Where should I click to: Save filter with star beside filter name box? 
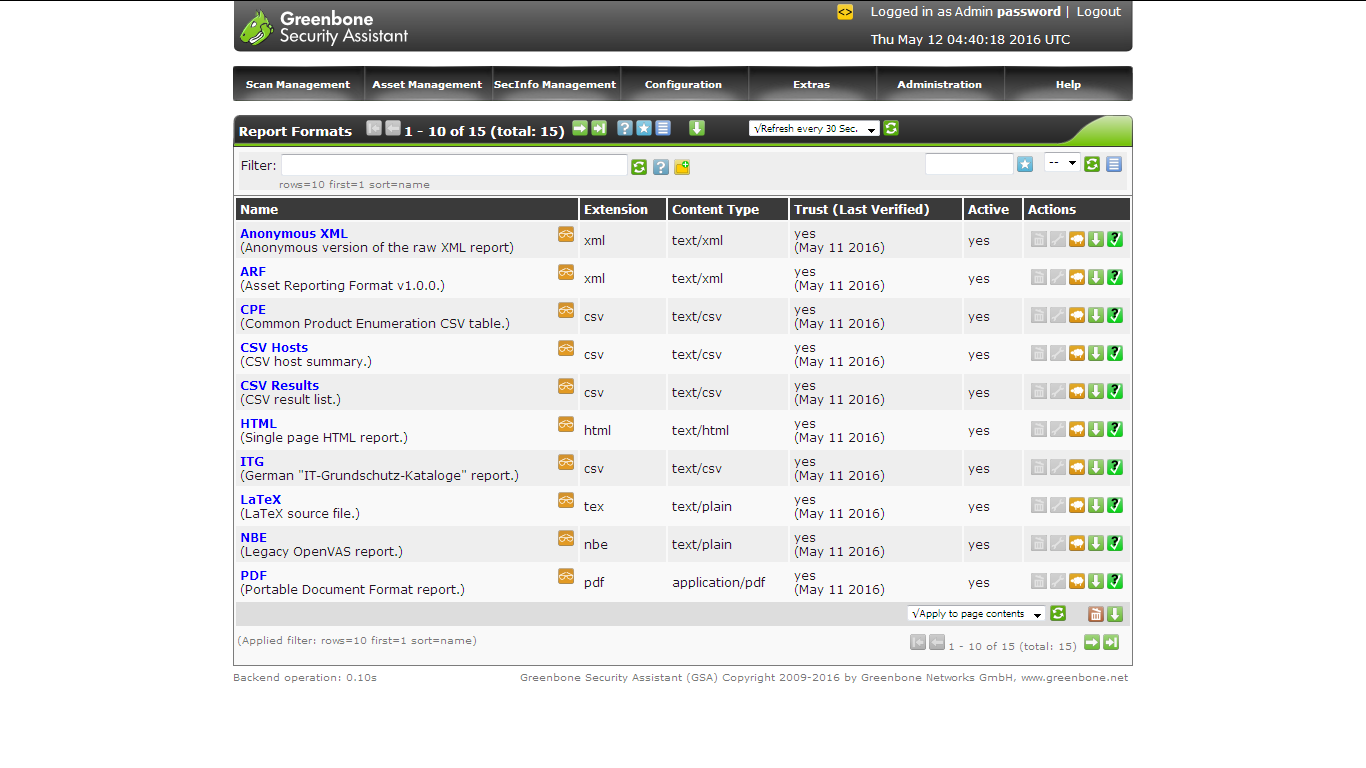pyautogui.click(x=1025, y=164)
